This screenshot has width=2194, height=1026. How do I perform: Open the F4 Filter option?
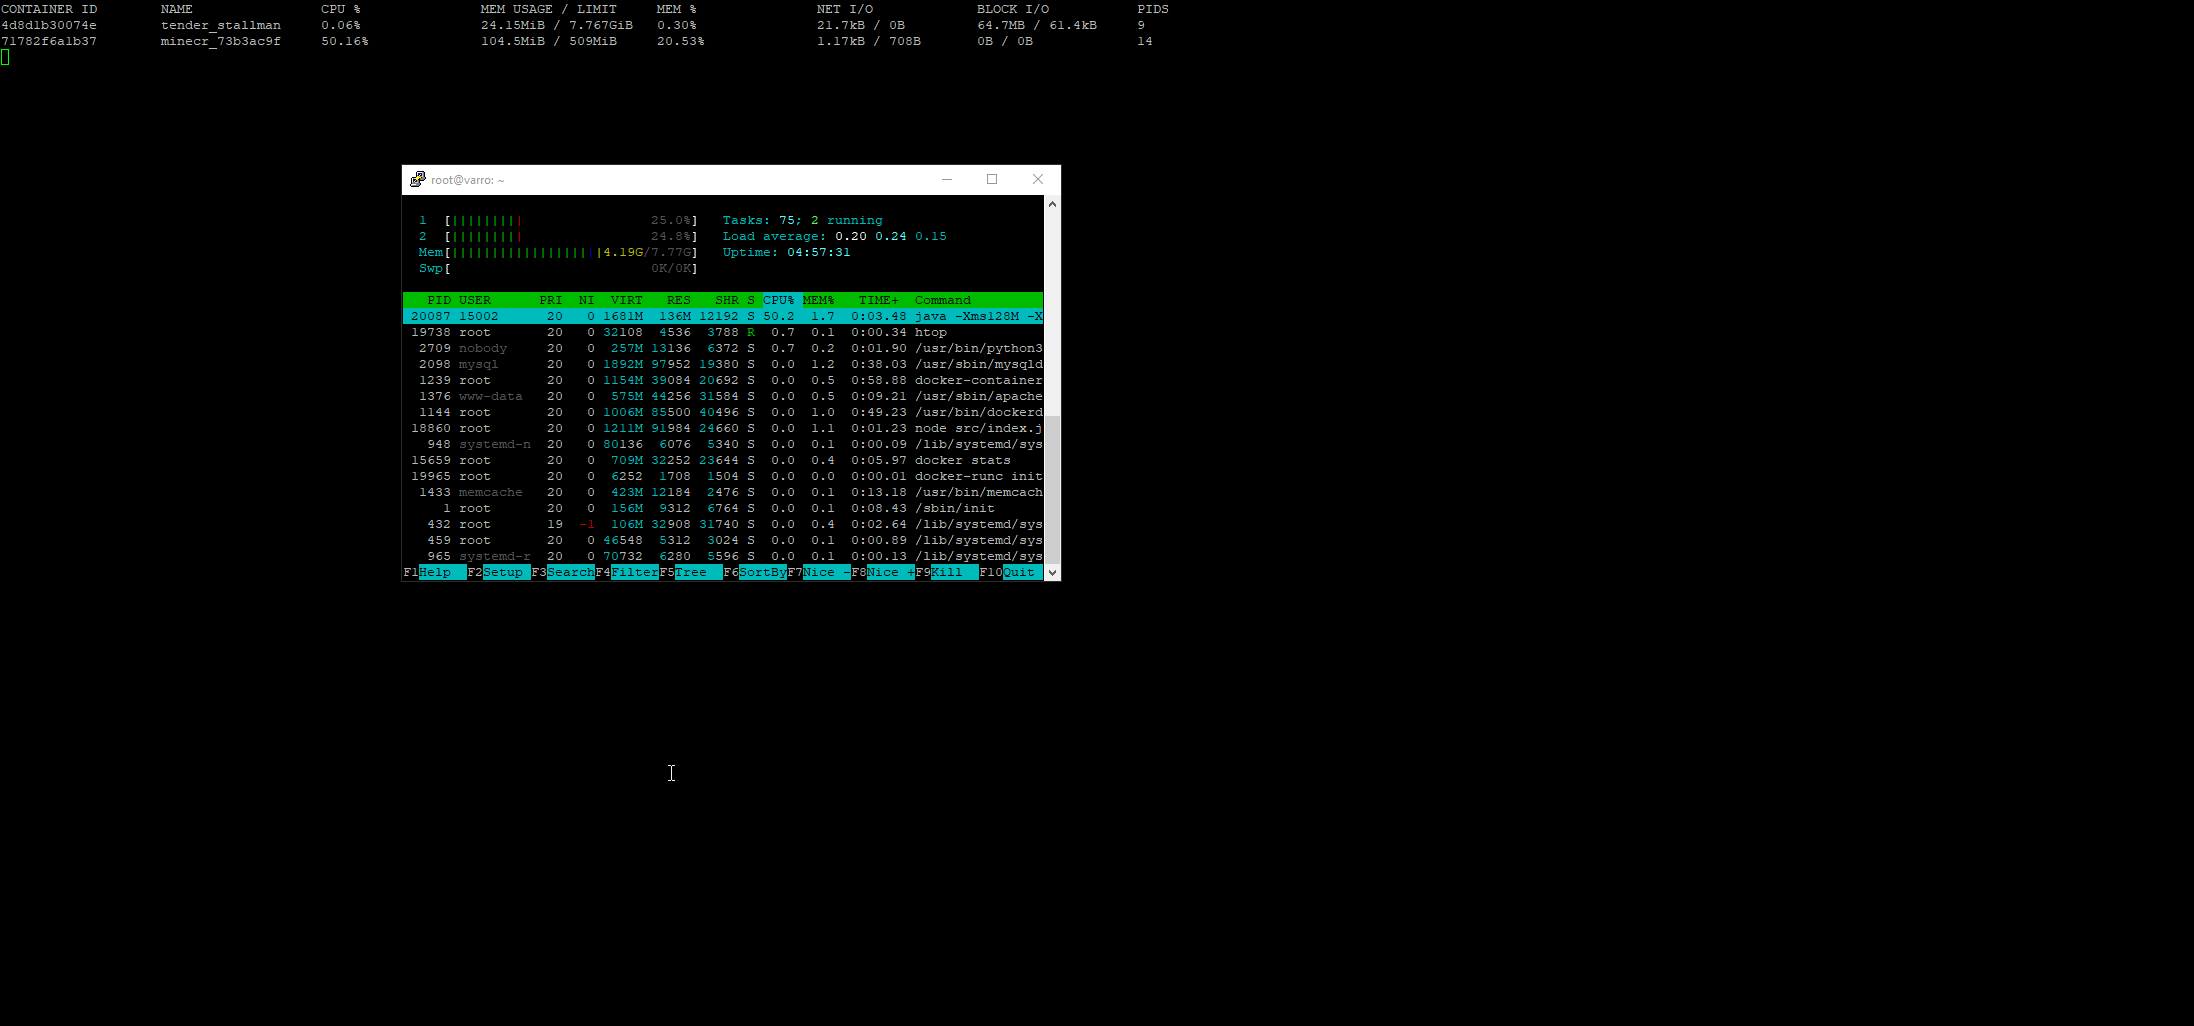coord(634,573)
